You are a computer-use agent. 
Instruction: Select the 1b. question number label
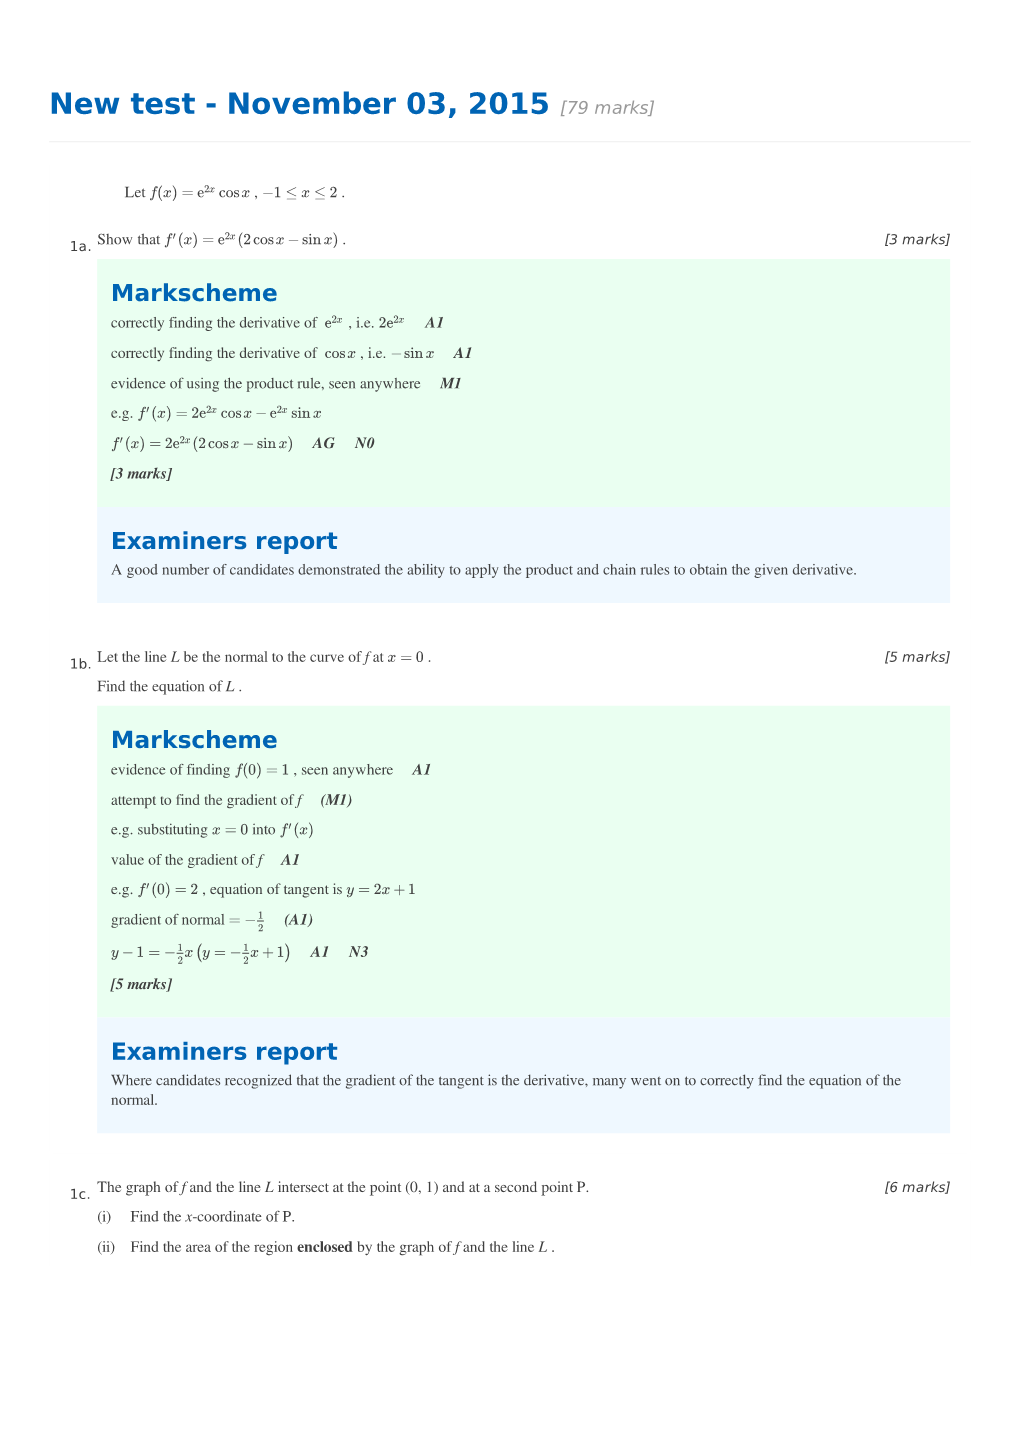click(80, 664)
